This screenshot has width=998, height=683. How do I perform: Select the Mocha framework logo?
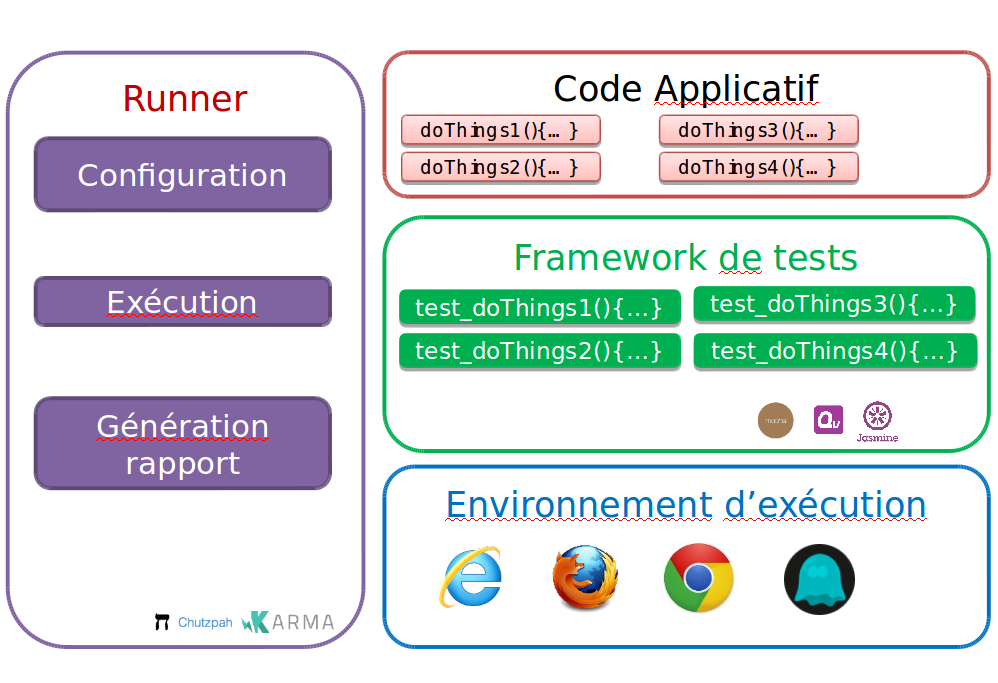coord(775,420)
